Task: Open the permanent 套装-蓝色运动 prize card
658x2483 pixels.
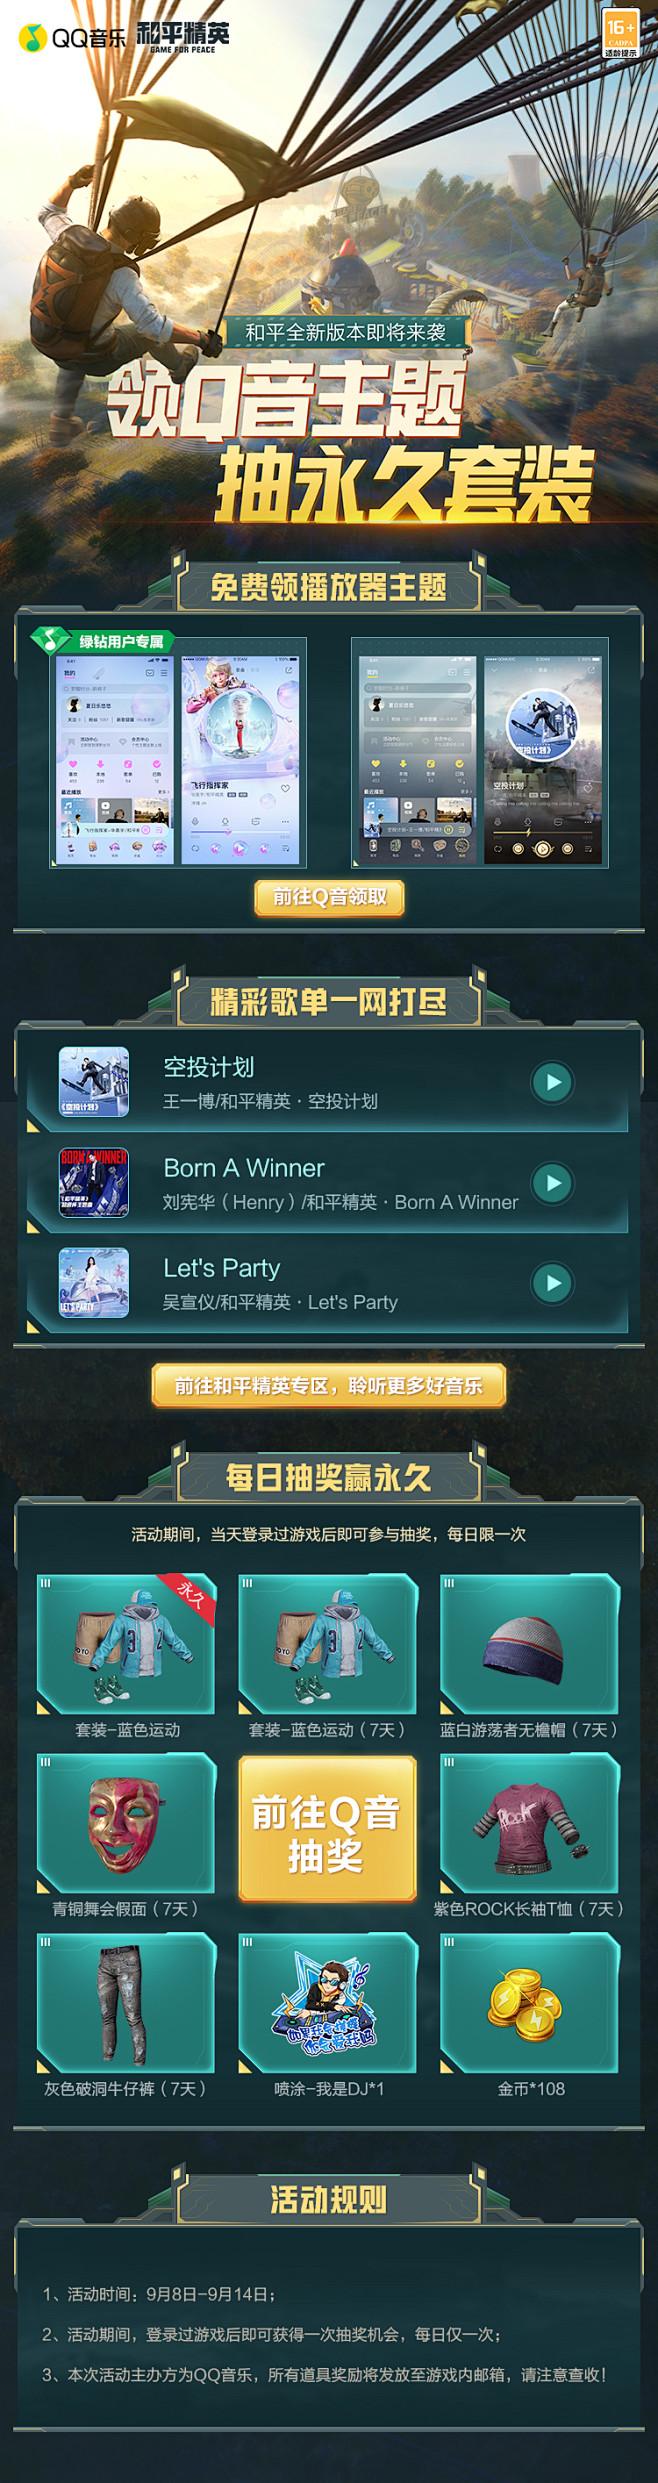Action: [x=130, y=1645]
